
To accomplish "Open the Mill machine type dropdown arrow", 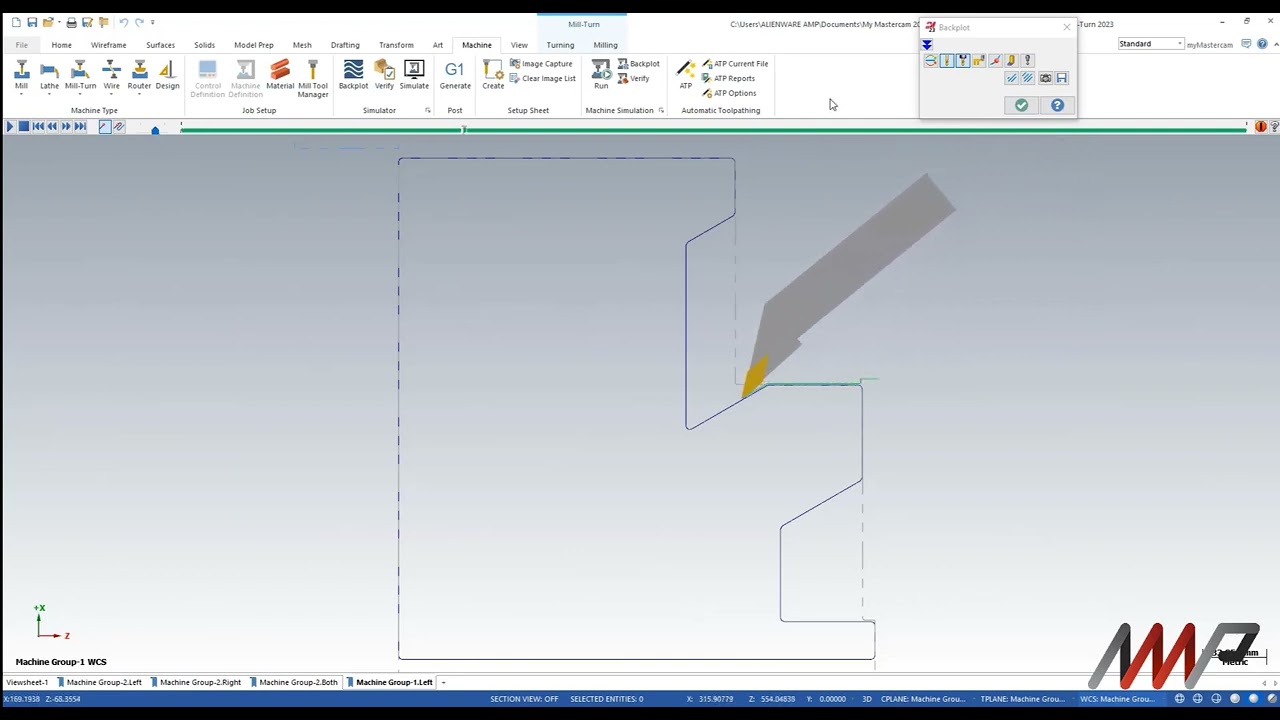I will coord(21,94).
